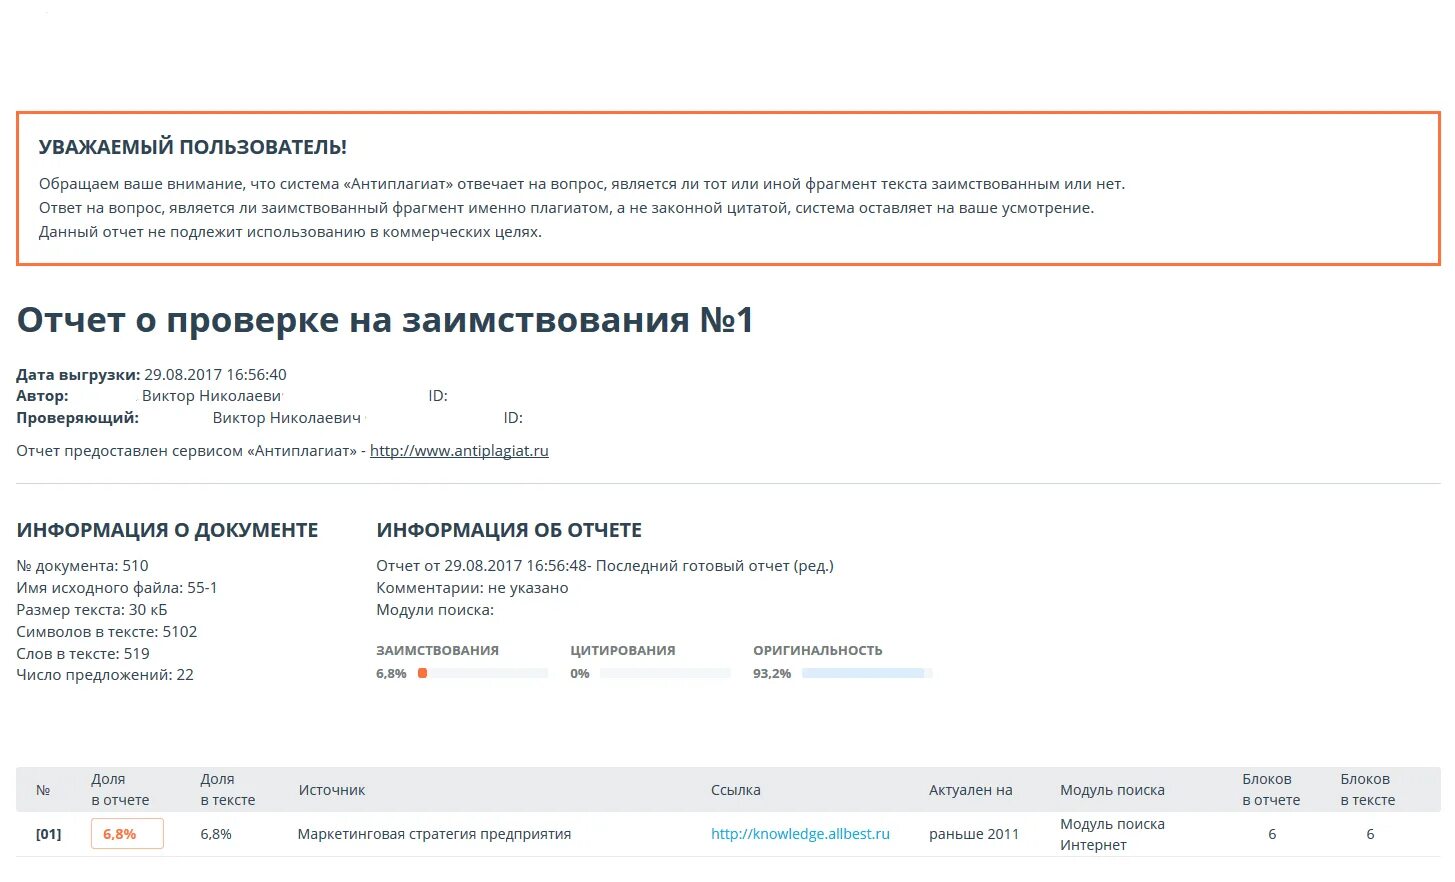Click the Оригинальность 93,2% progress bar
Screen dimensions: 1455x882
pyautogui.click(x=867, y=674)
